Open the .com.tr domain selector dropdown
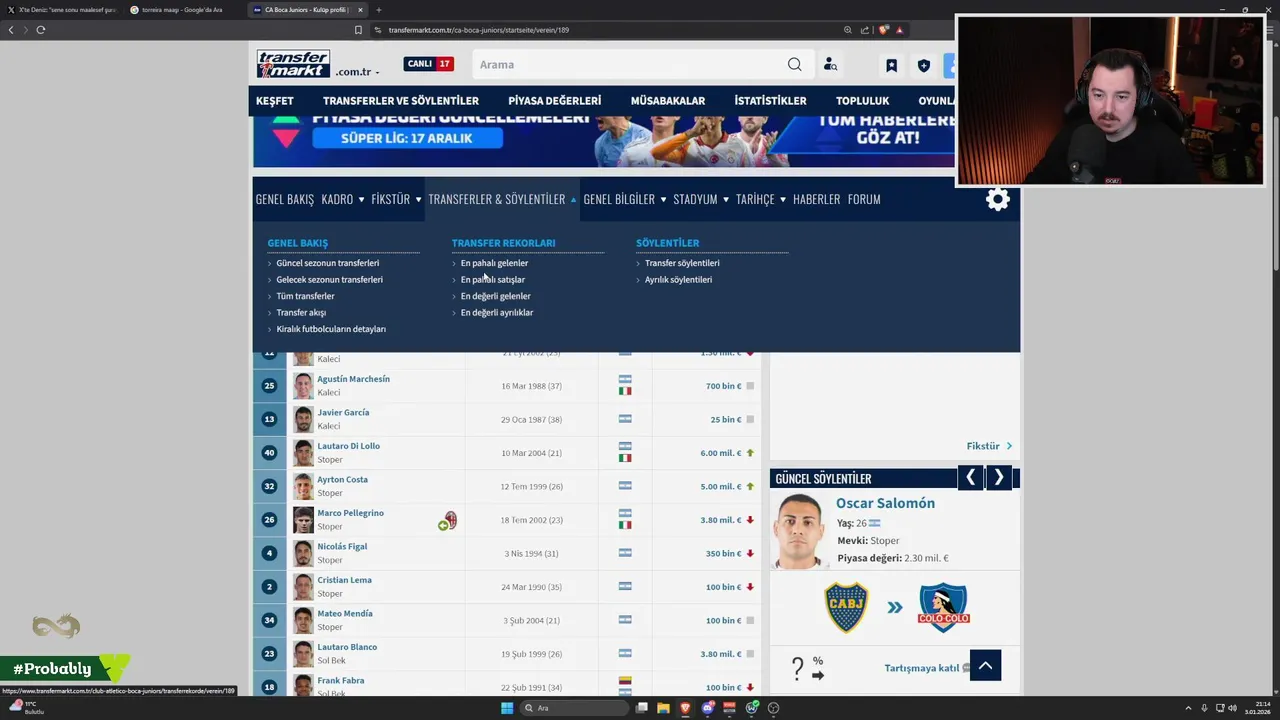This screenshot has height=720, width=1280. 357,72
